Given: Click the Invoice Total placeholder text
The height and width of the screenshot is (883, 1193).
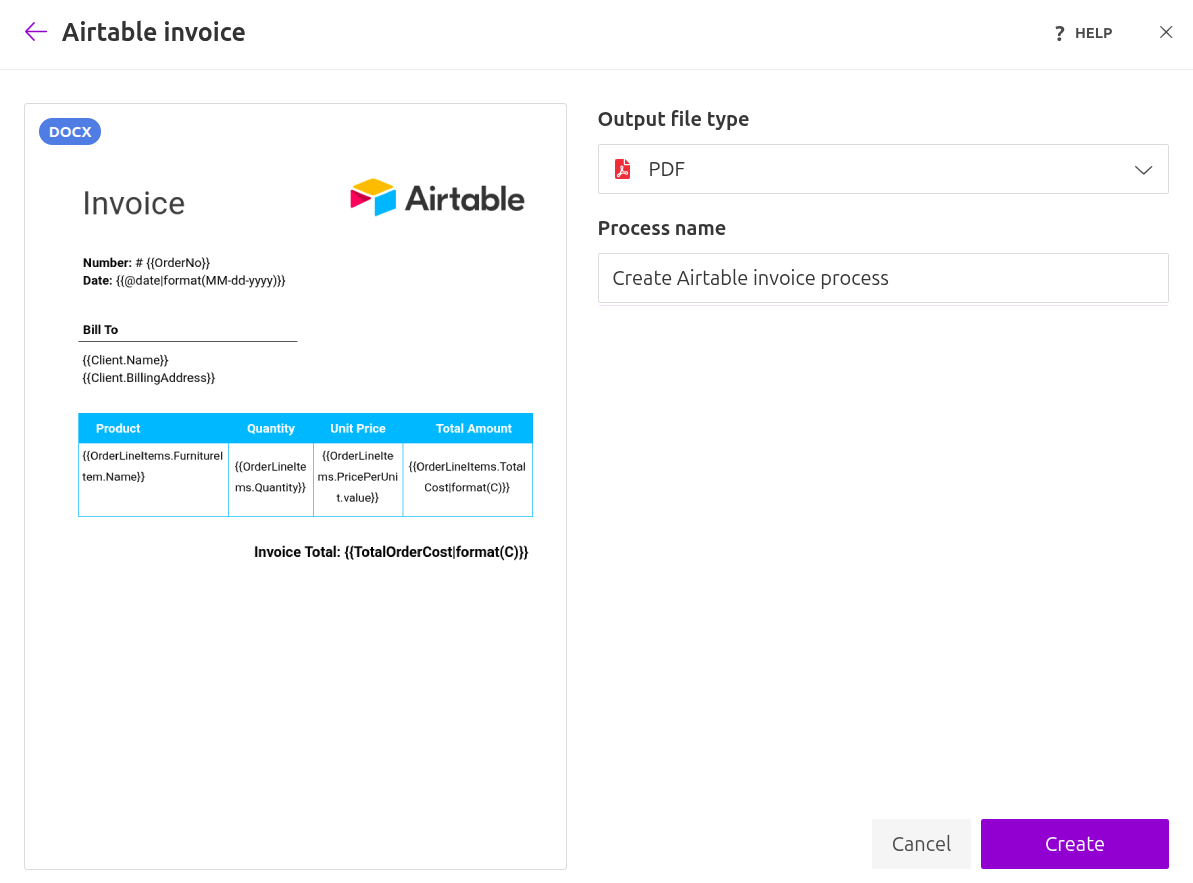Looking at the screenshot, I should (392, 551).
